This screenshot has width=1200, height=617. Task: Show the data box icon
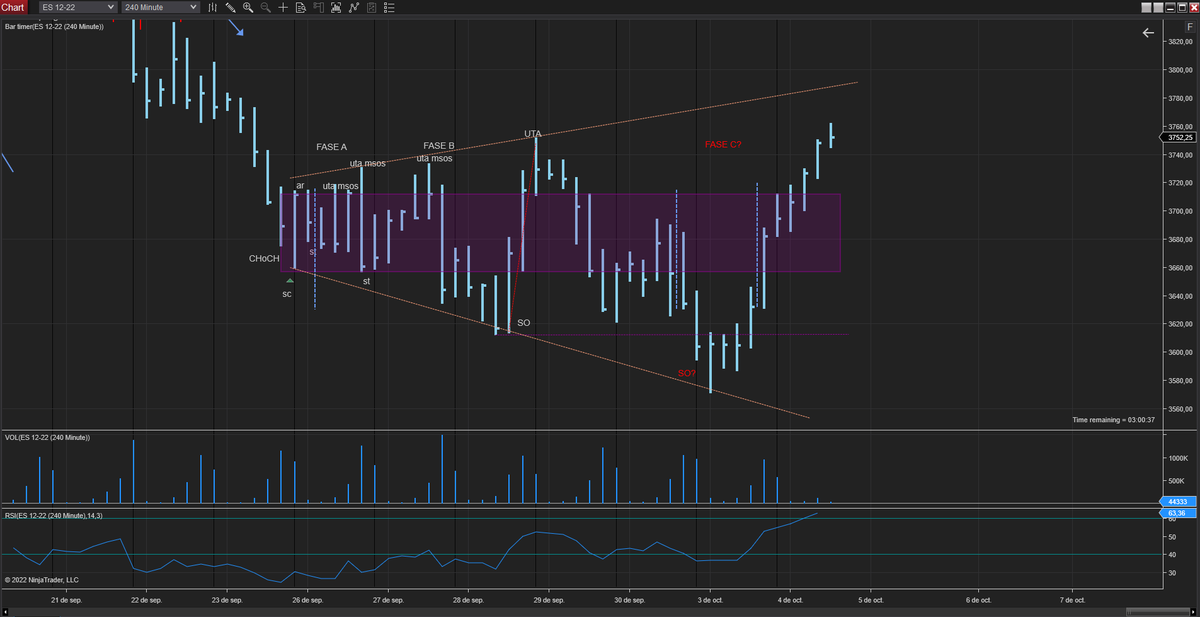[301, 7]
